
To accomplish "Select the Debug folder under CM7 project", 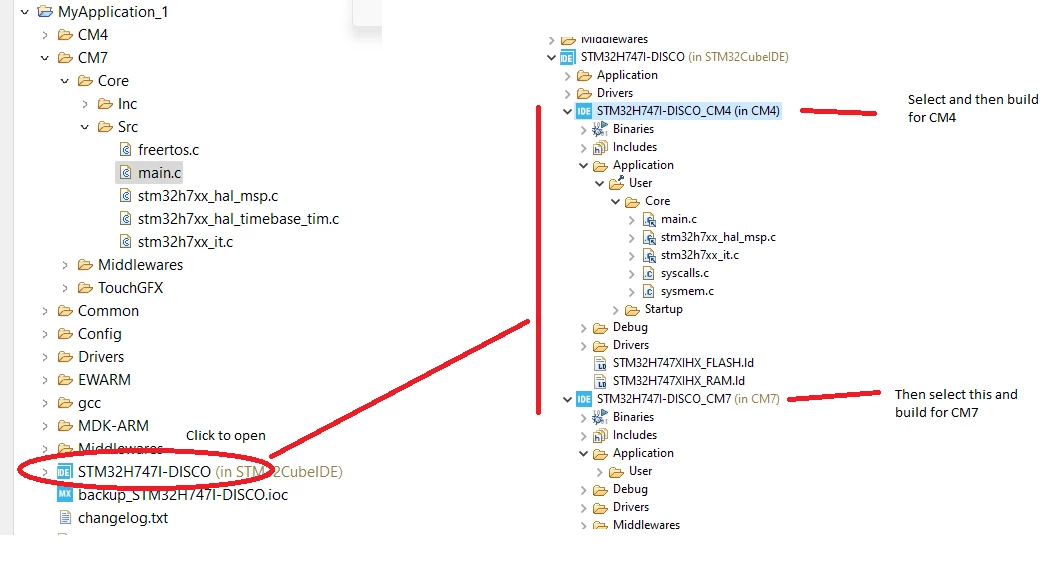I will pos(630,489).
